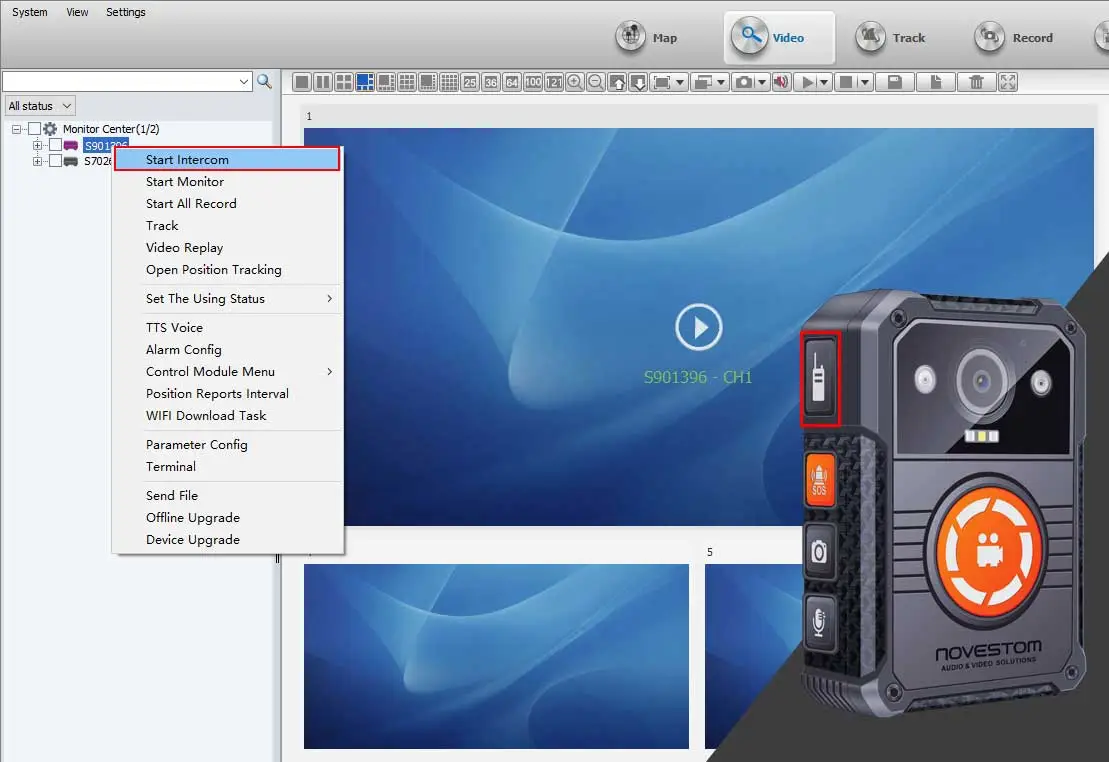Open the All status dropdown
This screenshot has height=762, width=1109.
pyautogui.click(x=40, y=106)
